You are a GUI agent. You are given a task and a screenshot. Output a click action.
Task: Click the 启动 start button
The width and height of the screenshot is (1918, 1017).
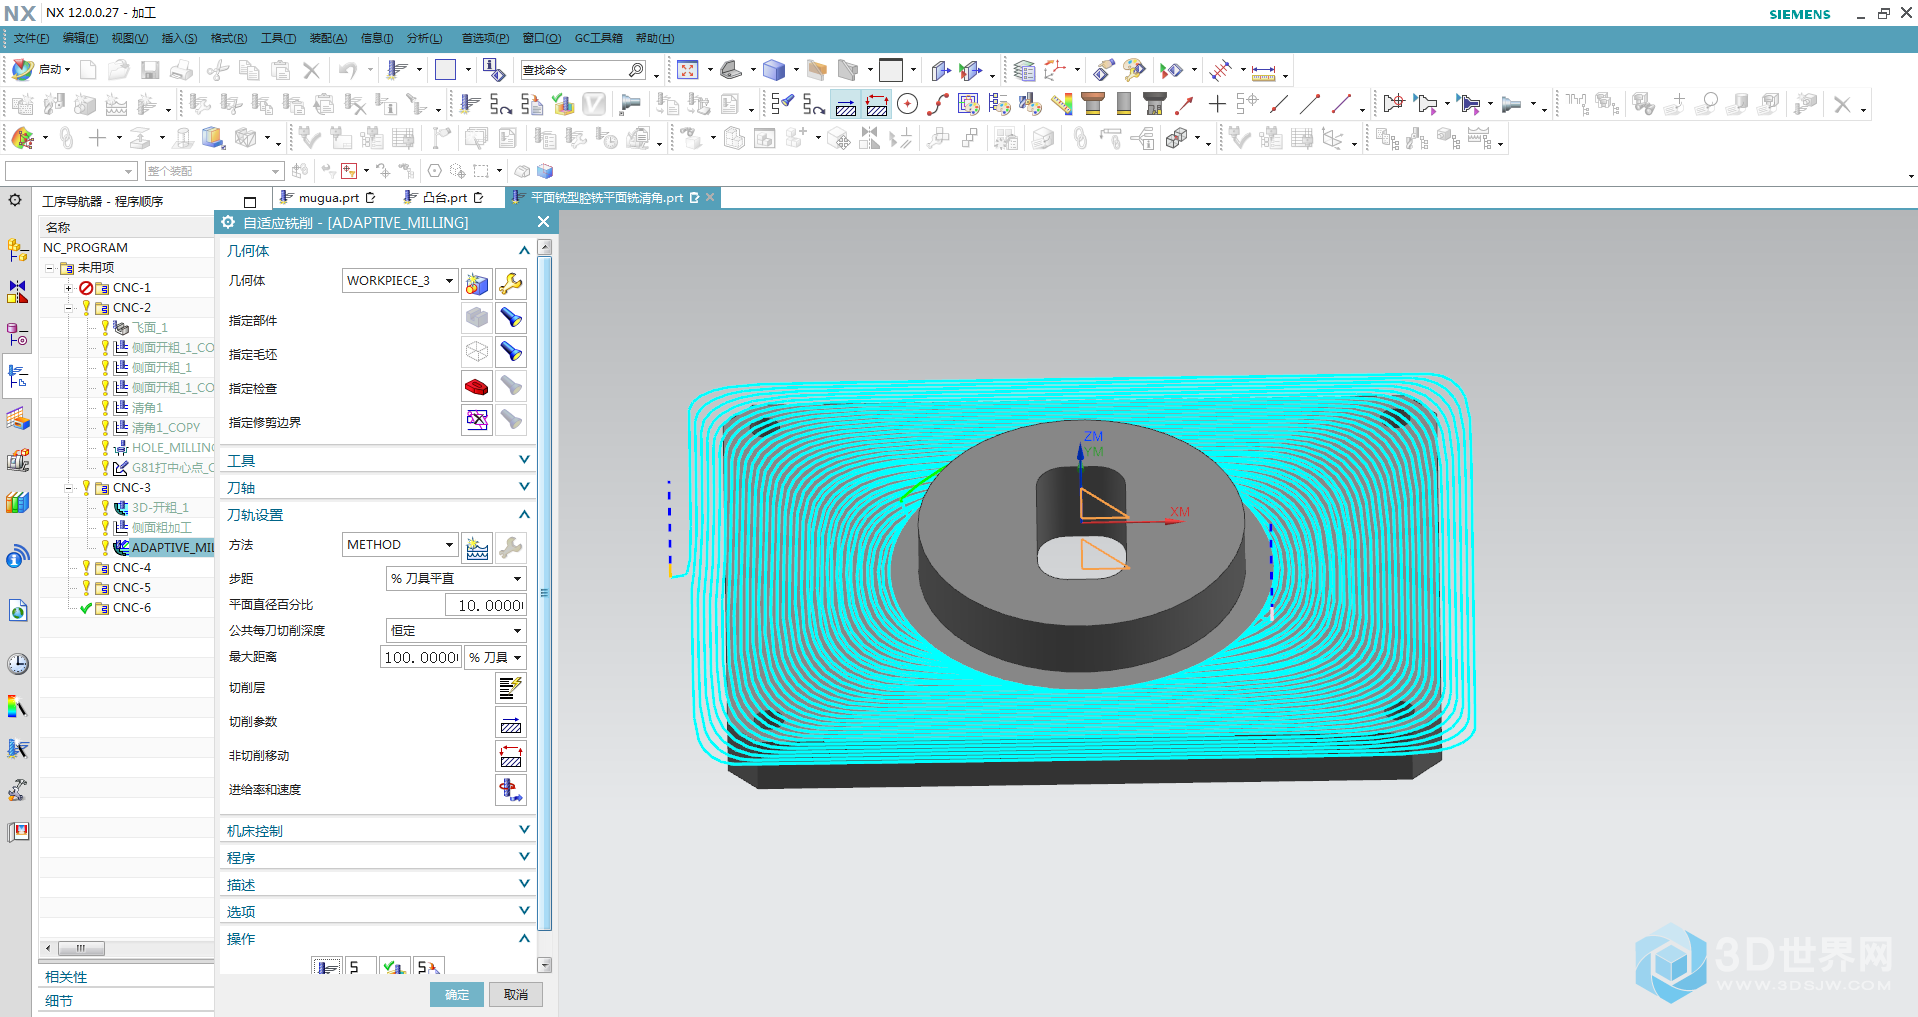click(41, 70)
